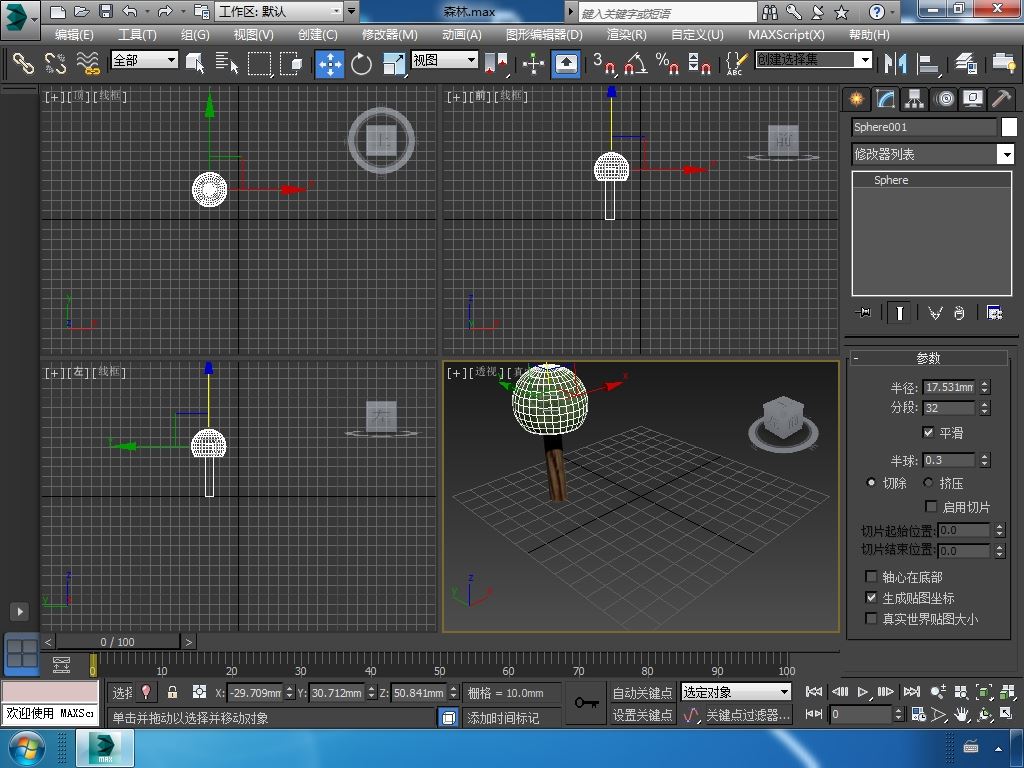Screen dimensions: 1024x768
Task: Click the 自动关键点 button
Action: (642, 692)
